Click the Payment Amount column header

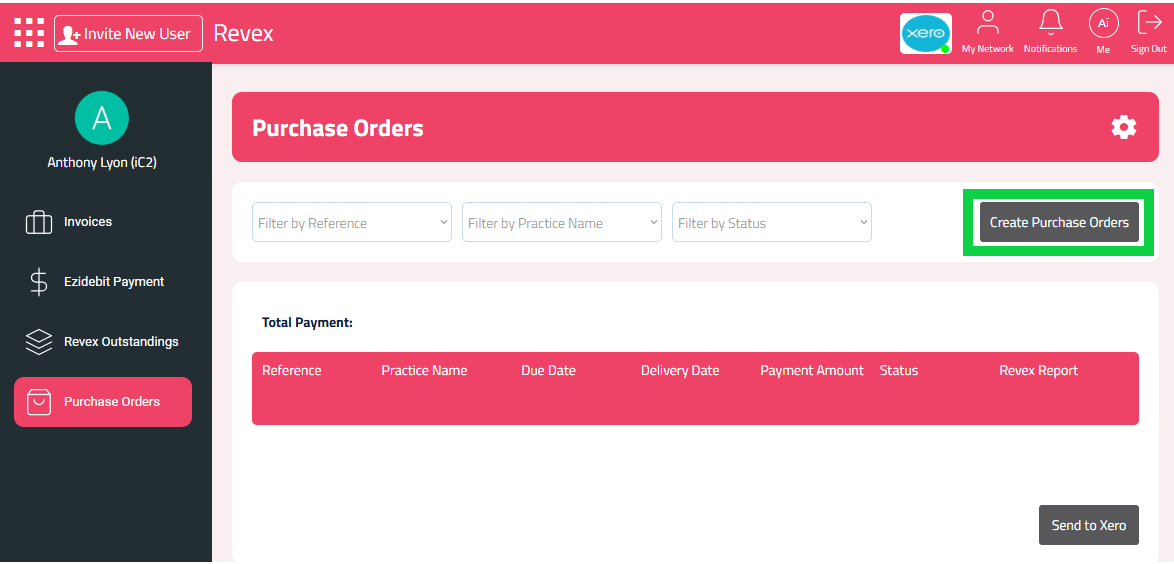pyautogui.click(x=812, y=371)
